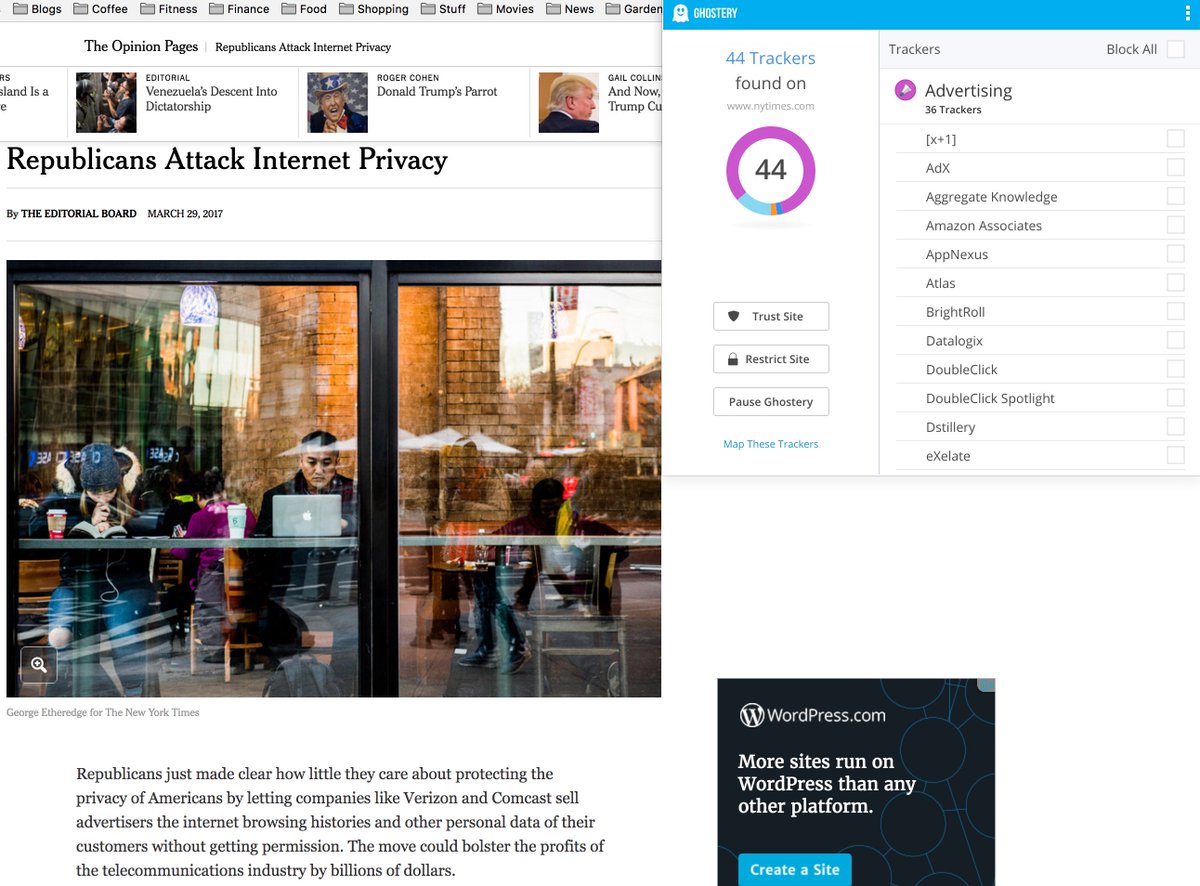This screenshot has height=886, width=1200.
Task: Open the Garden bookmark folder
Action: (633, 9)
